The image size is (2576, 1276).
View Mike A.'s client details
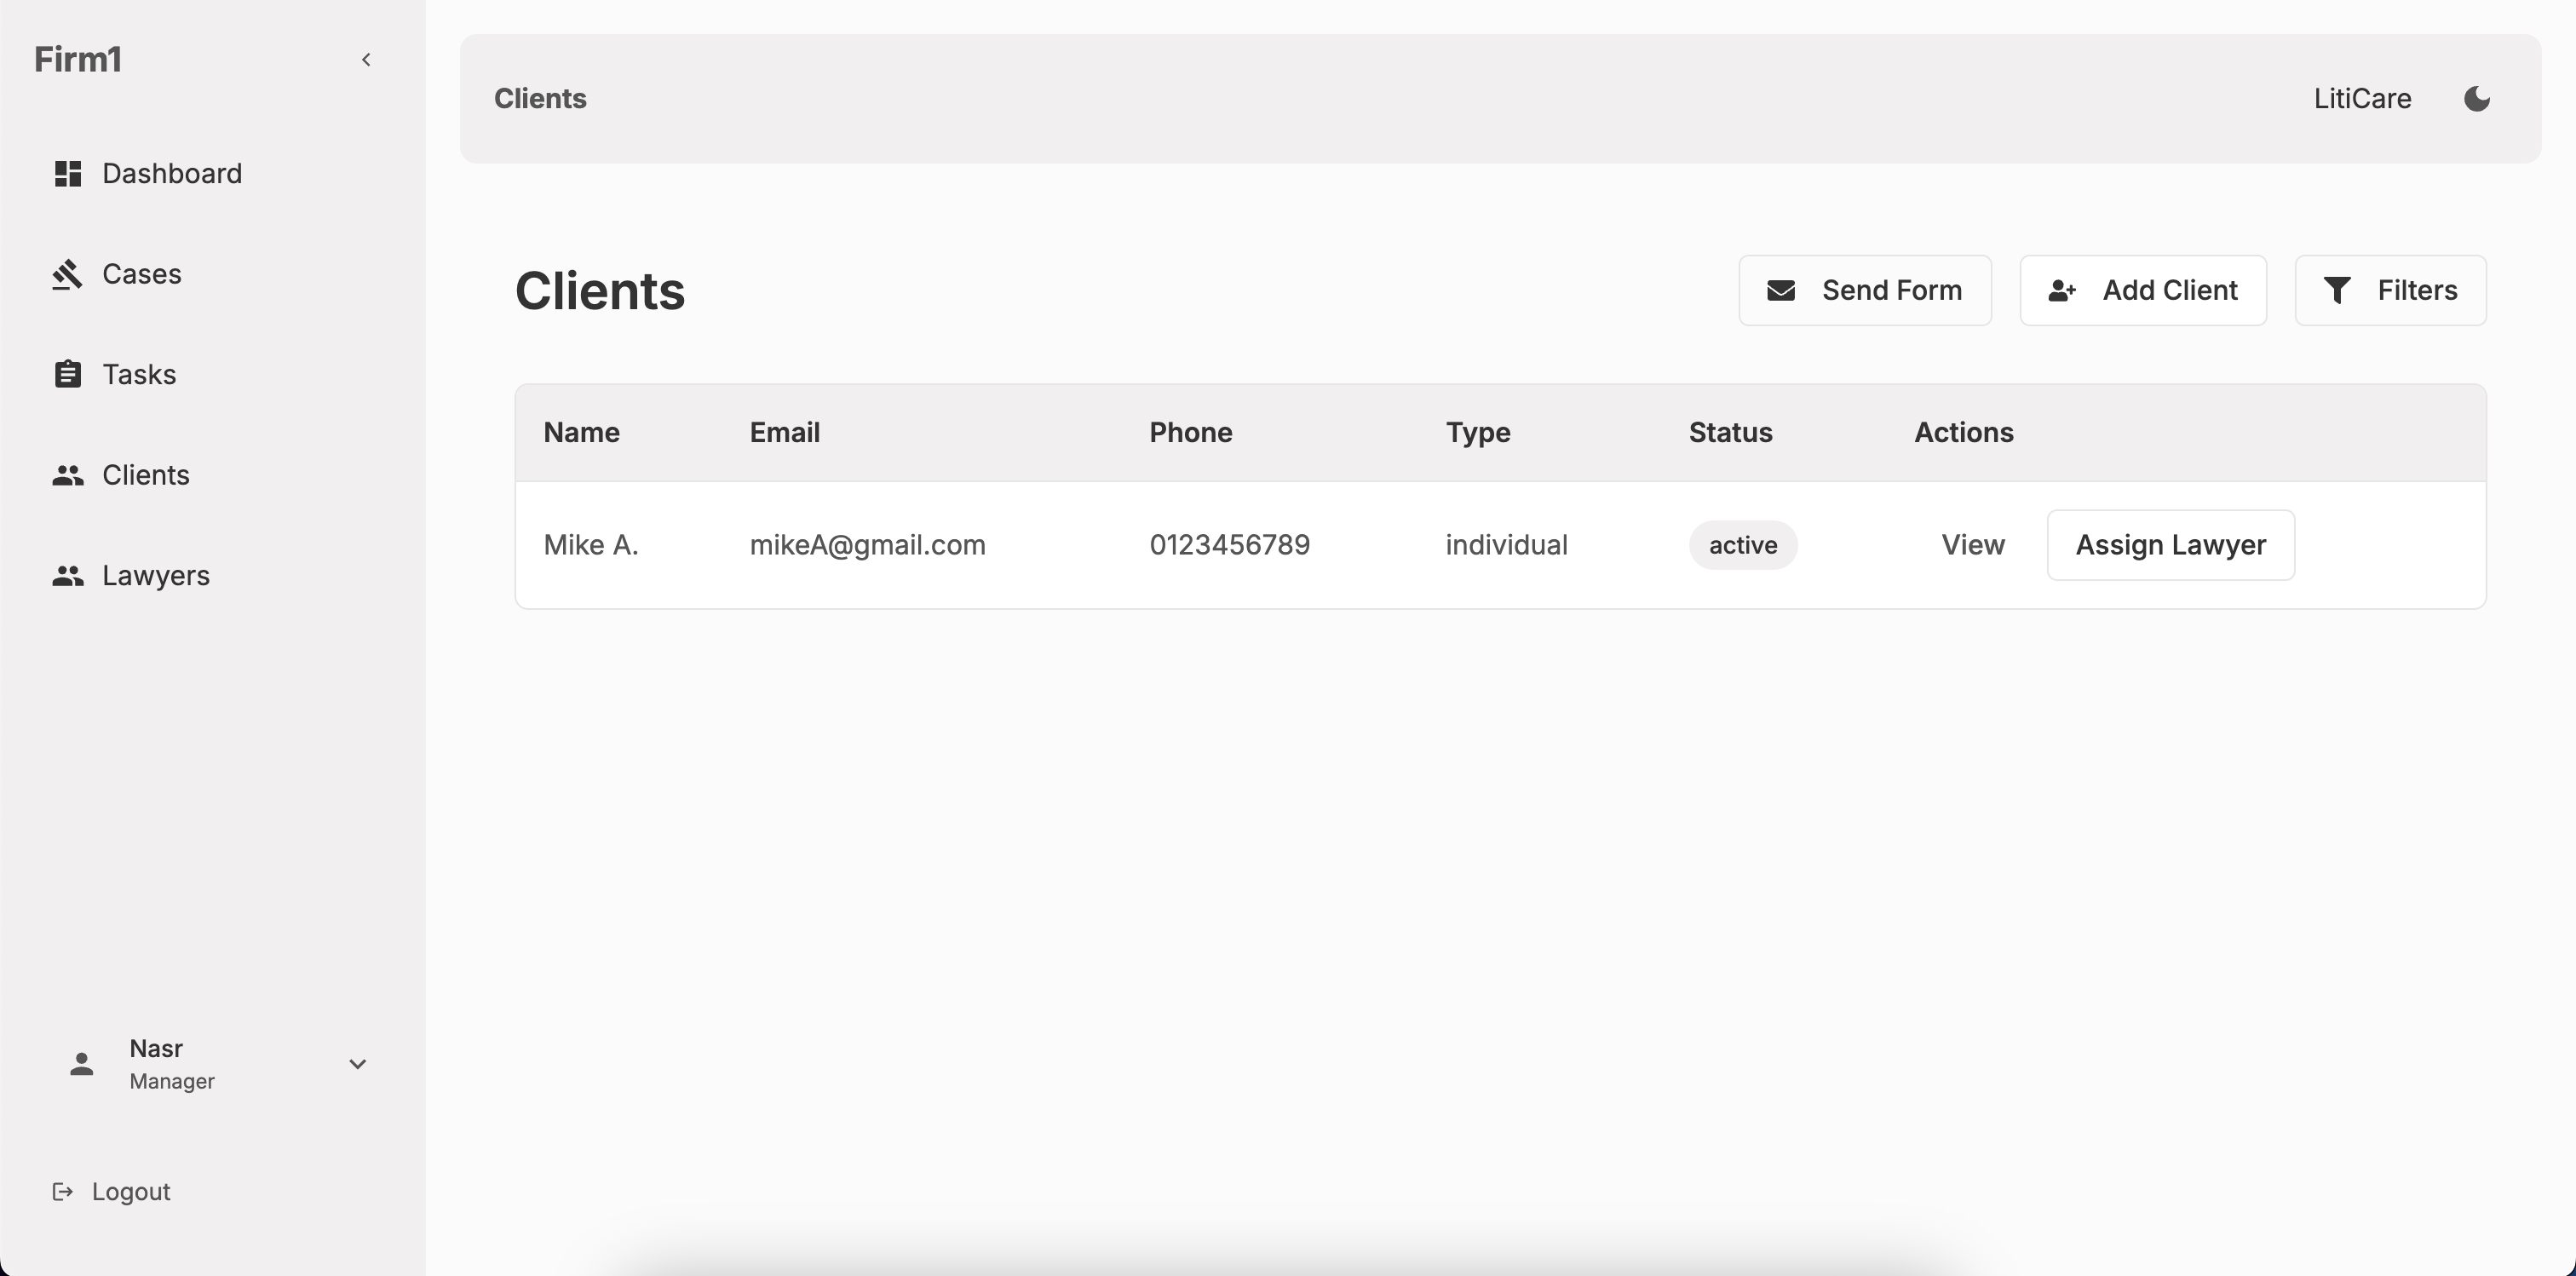[x=1972, y=545]
